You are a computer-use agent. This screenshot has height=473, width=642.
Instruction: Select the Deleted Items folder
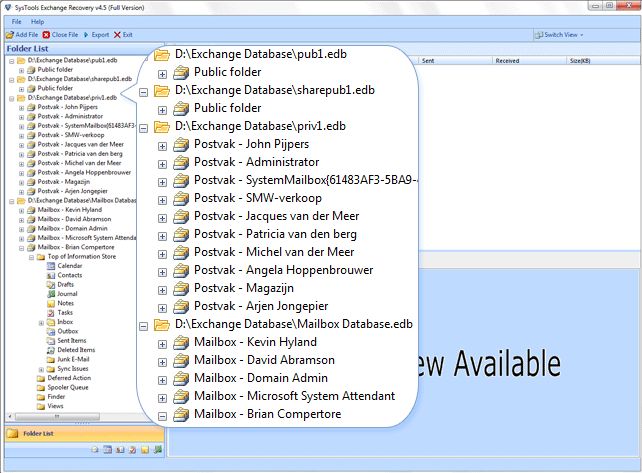coord(76,350)
